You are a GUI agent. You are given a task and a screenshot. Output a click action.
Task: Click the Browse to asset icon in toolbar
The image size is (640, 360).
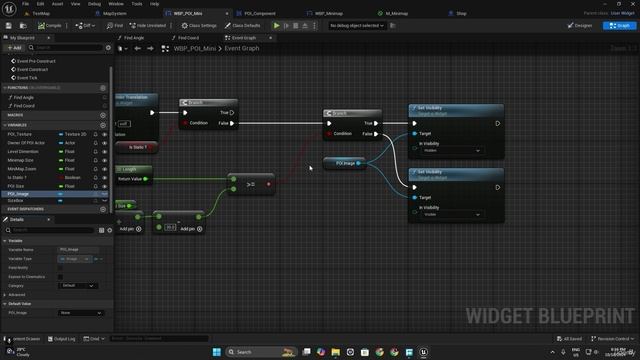coord(23,26)
